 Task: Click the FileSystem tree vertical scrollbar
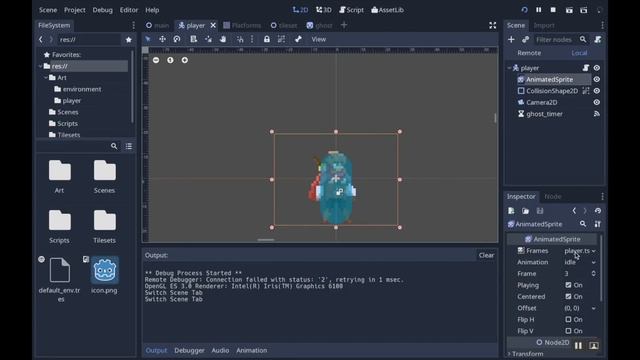coord(132,87)
